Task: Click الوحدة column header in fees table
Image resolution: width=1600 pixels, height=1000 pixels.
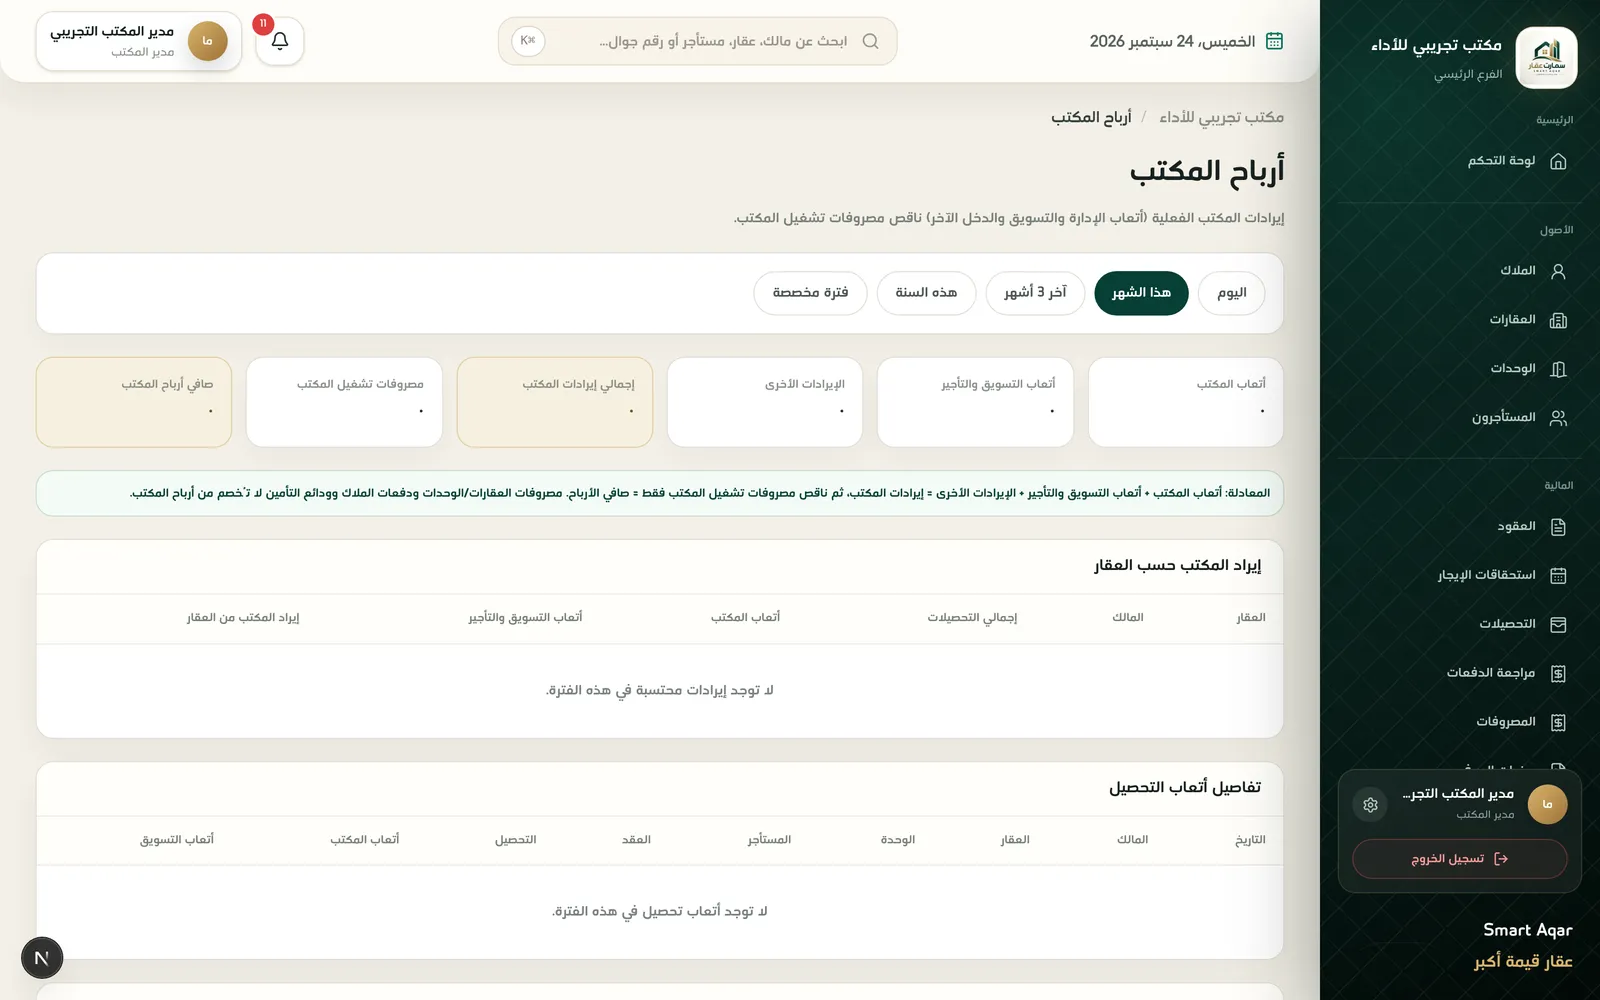Action: [898, 840]
